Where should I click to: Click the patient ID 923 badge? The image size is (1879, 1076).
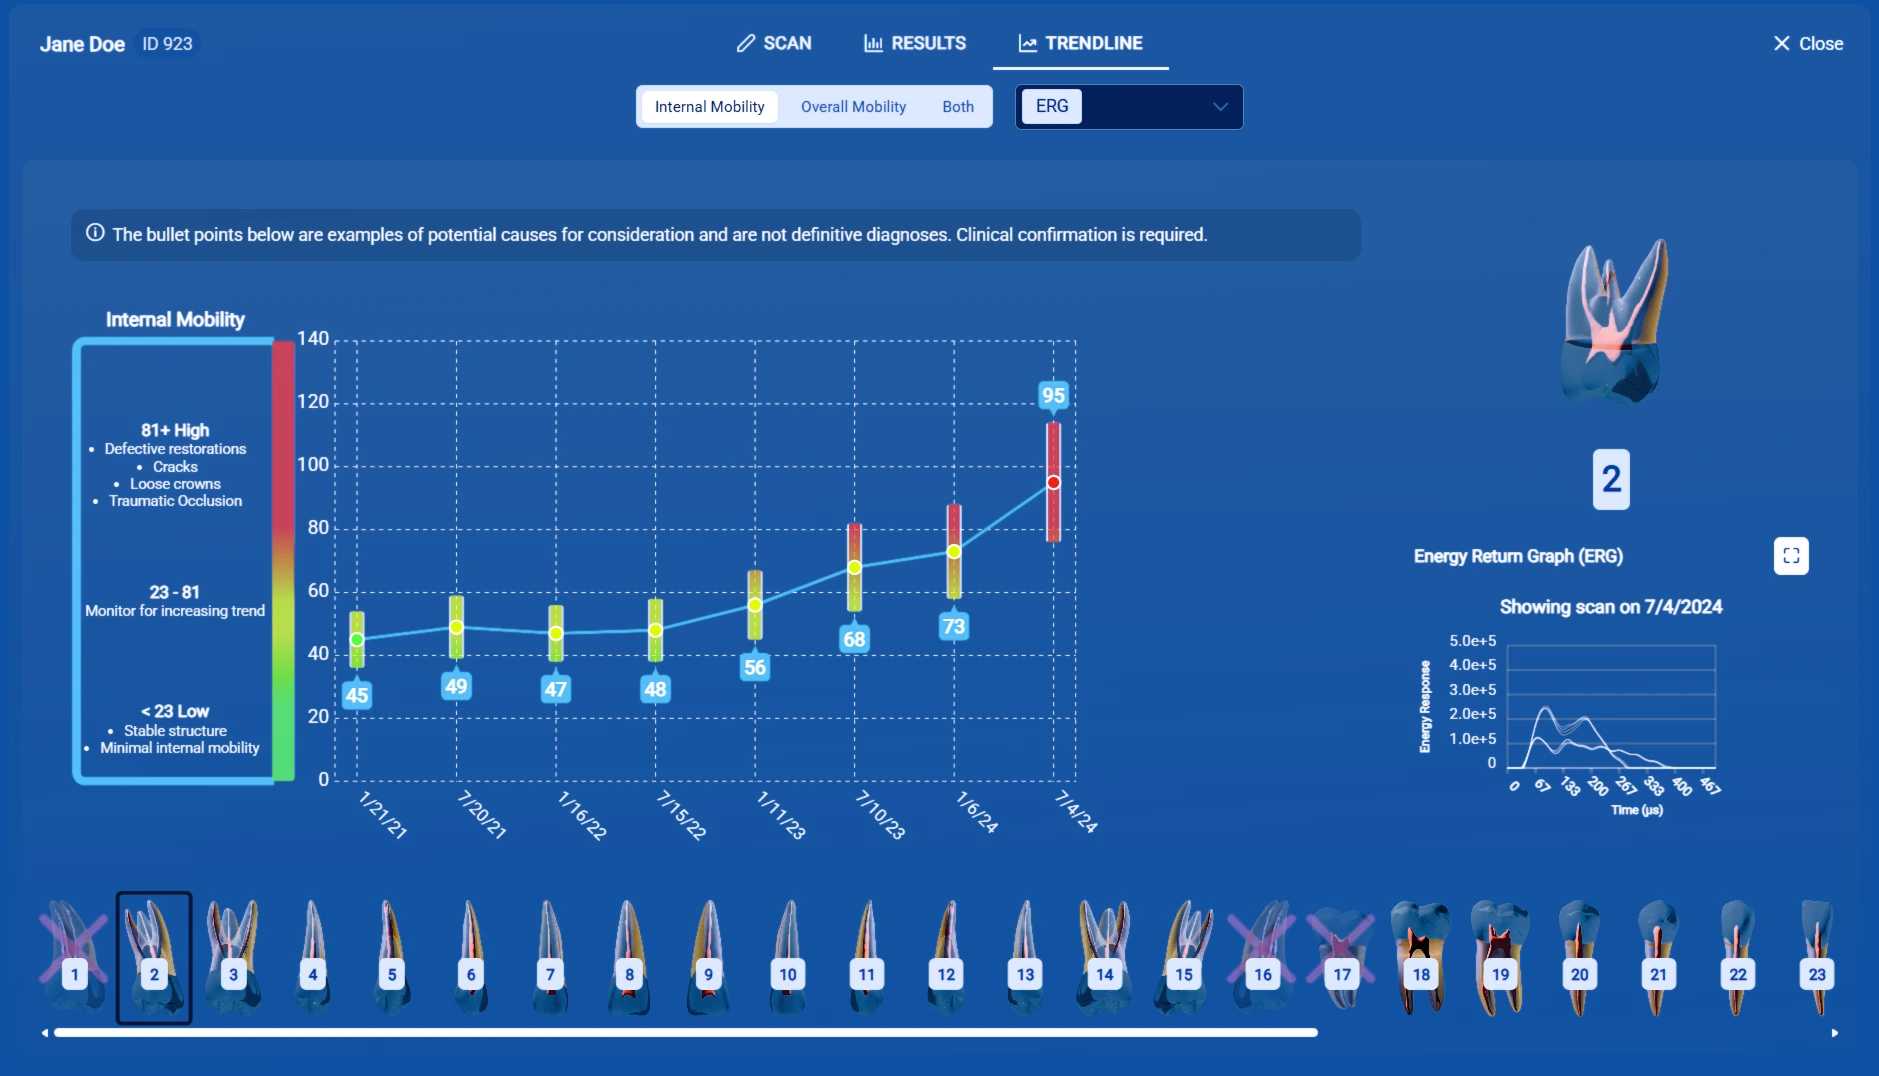tap(167, 44)
